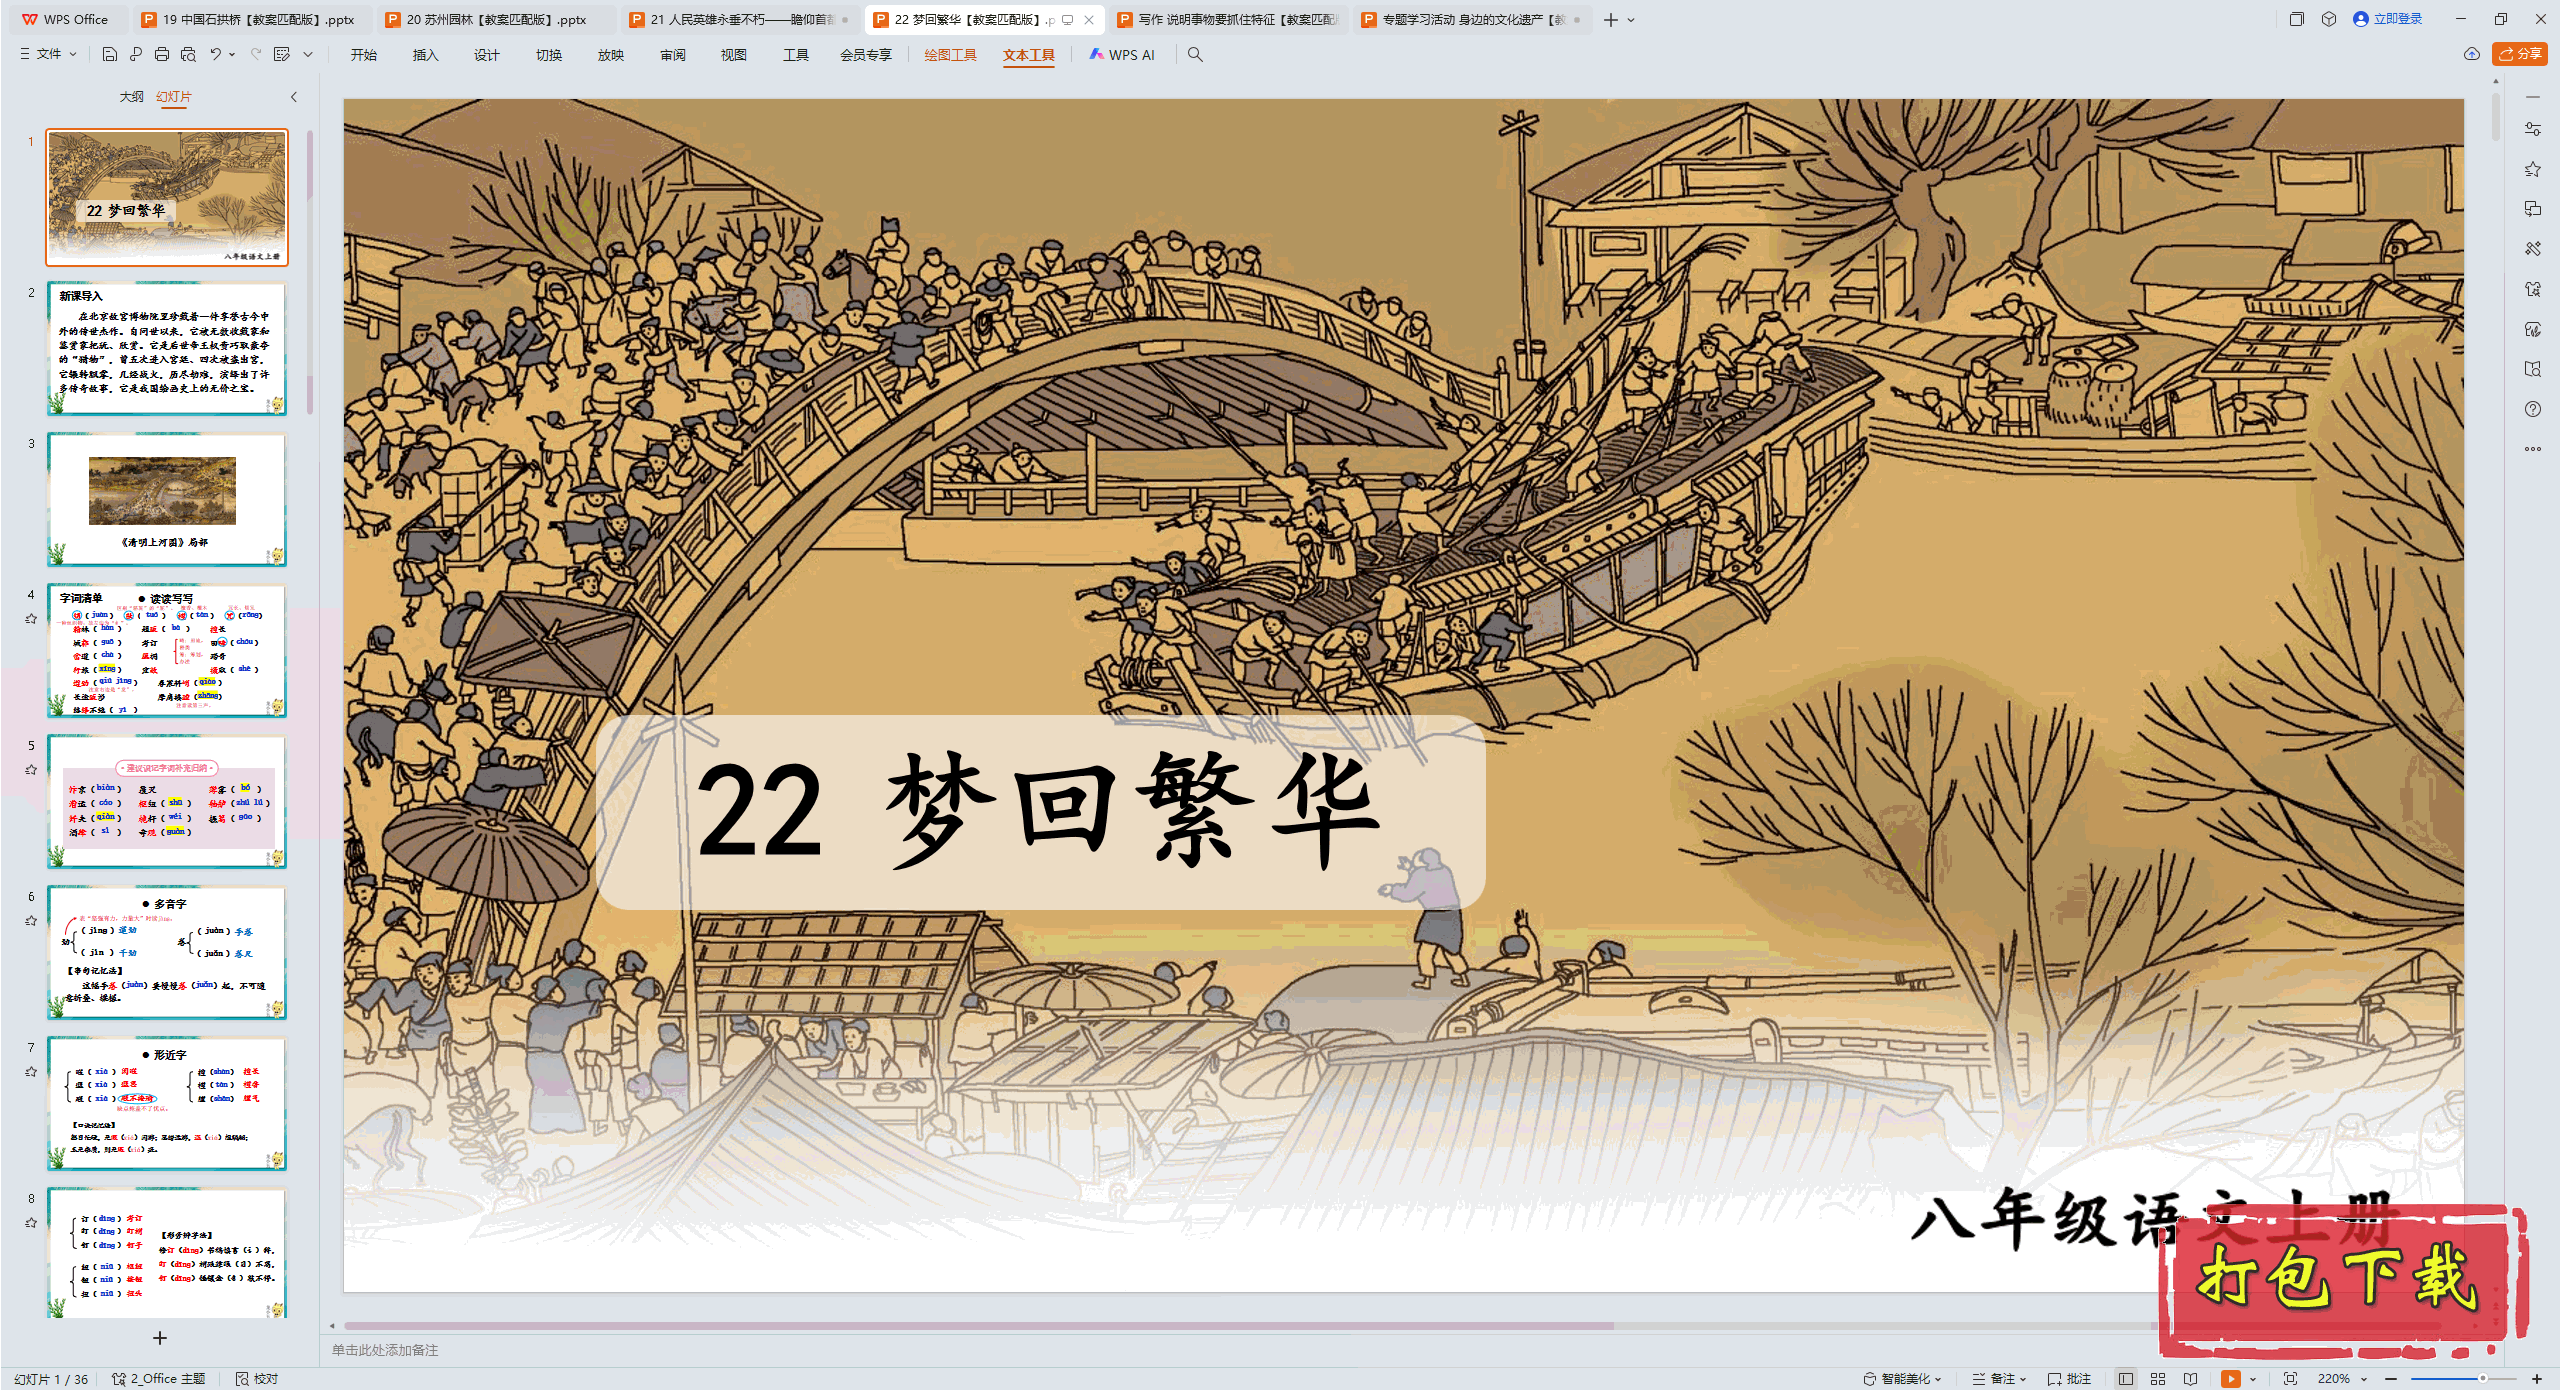Click the Save icon in quick toolbar
2560x1390 pixels.
click(x=110, y=54)
